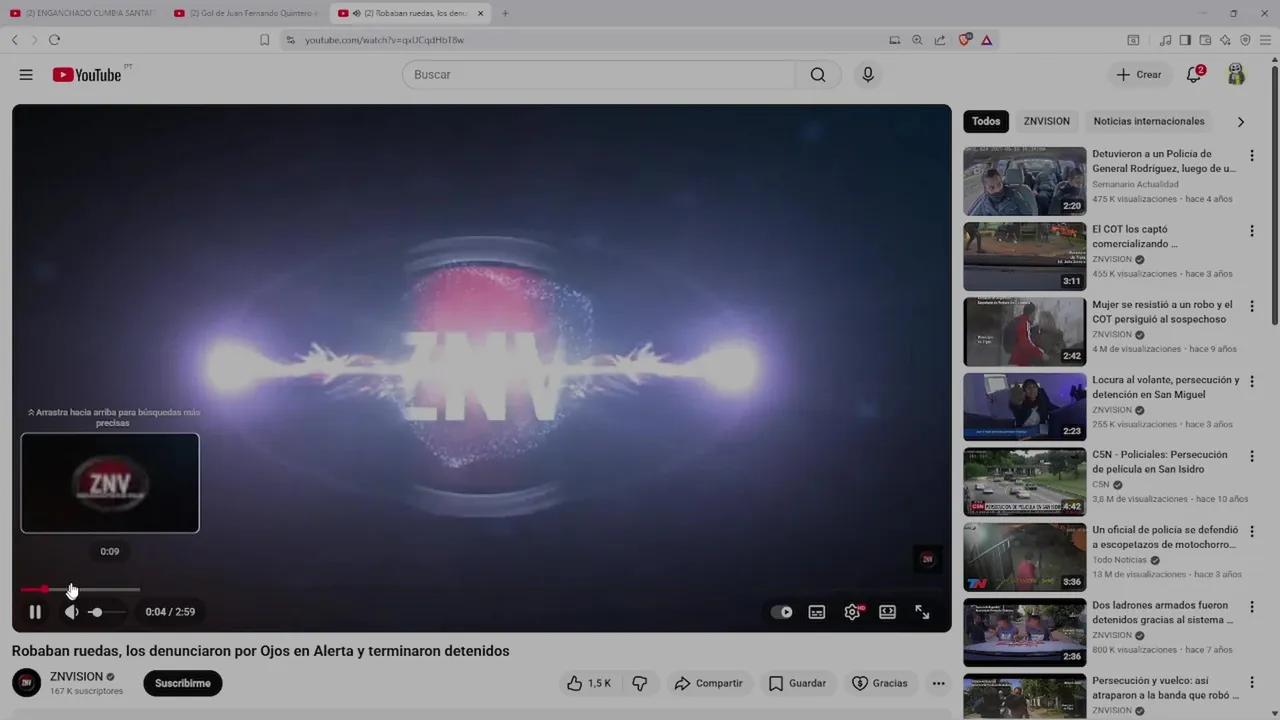Image resolution: width=1280 pixels, height=720 pixels.
Task: Click the Gracias button
Action: (x=880, y=684)
